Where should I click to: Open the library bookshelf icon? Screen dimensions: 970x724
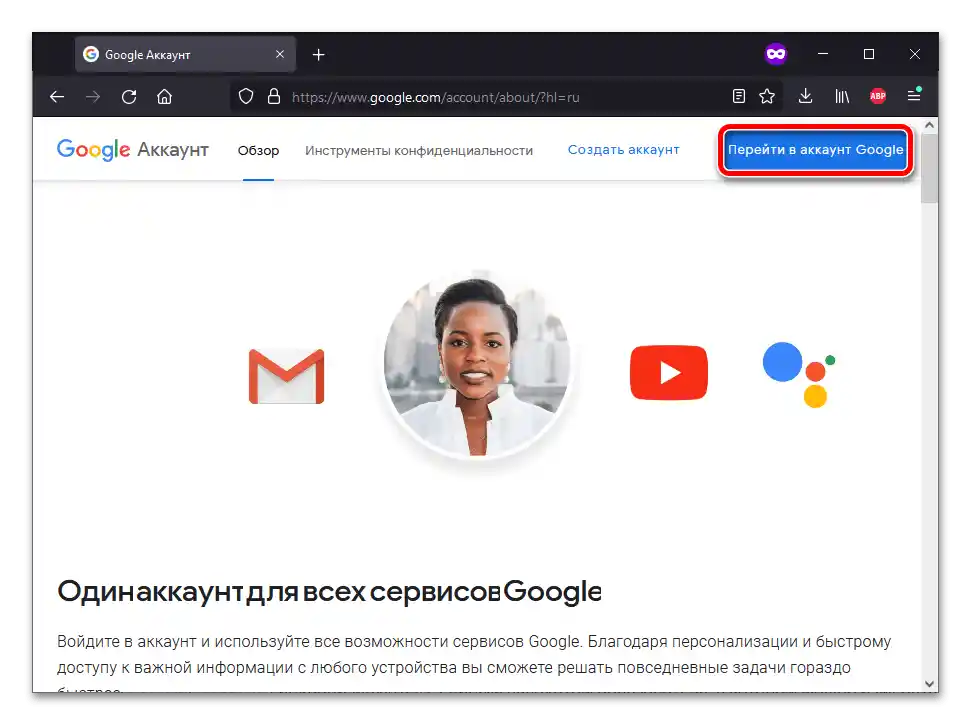(x=842, y=97)
